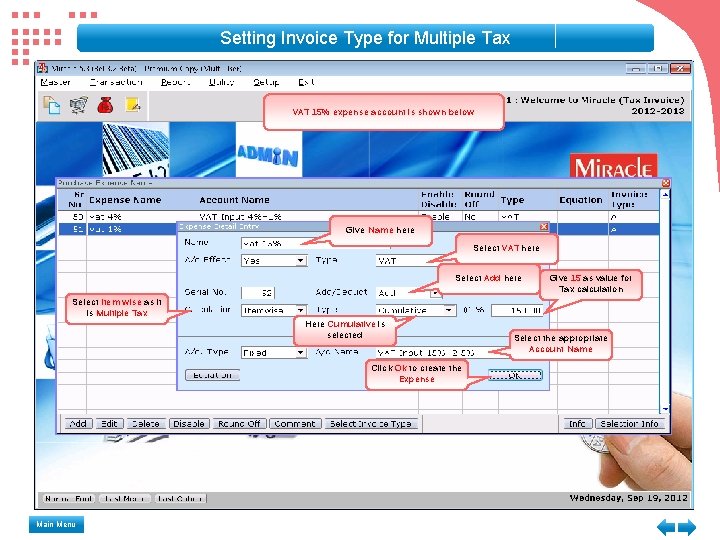Screen dimensions: 720x540
Task: Click the yellow note toolbar icon
Action: click(132, 105)
